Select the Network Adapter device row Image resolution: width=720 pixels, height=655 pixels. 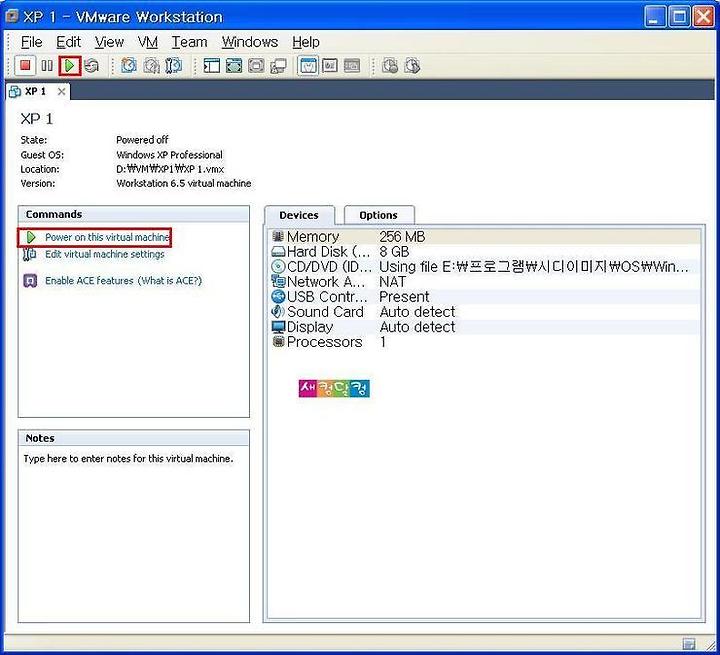tap(485, 282)
